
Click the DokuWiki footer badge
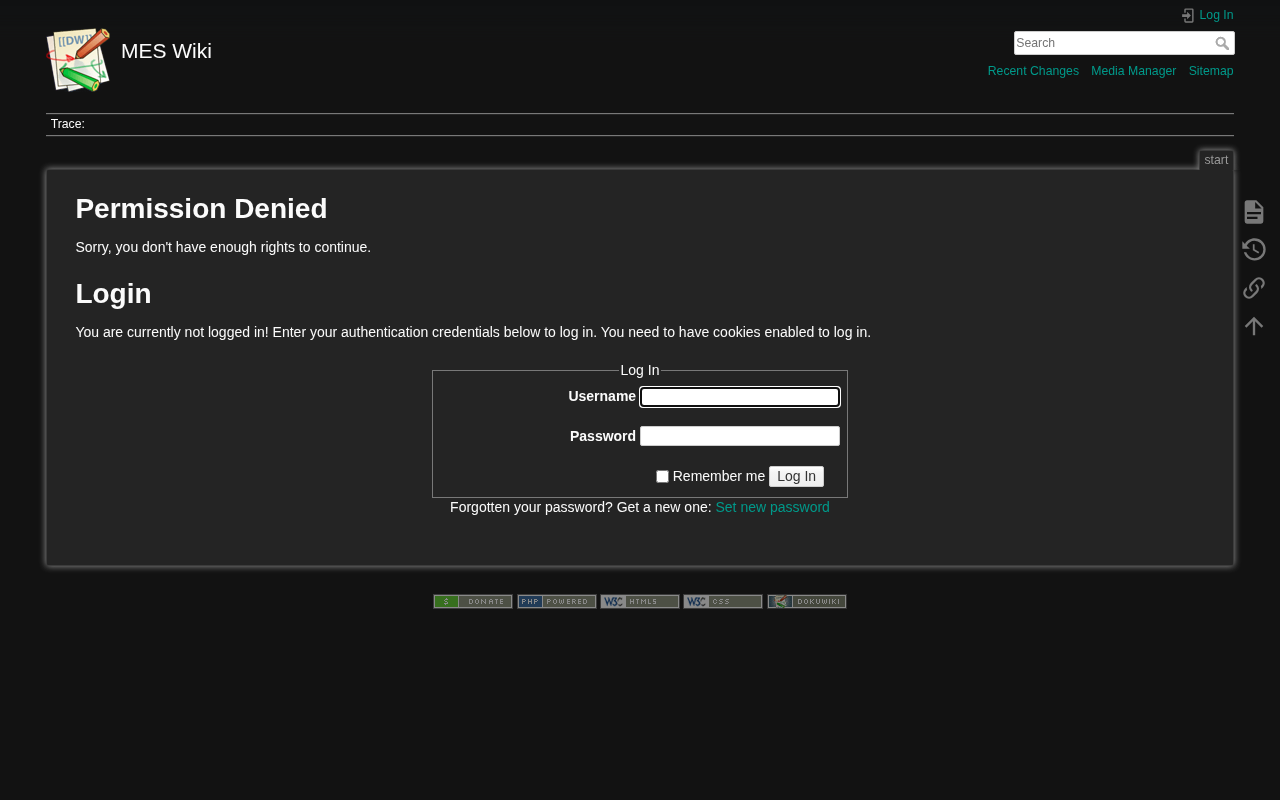pos(806,601)
